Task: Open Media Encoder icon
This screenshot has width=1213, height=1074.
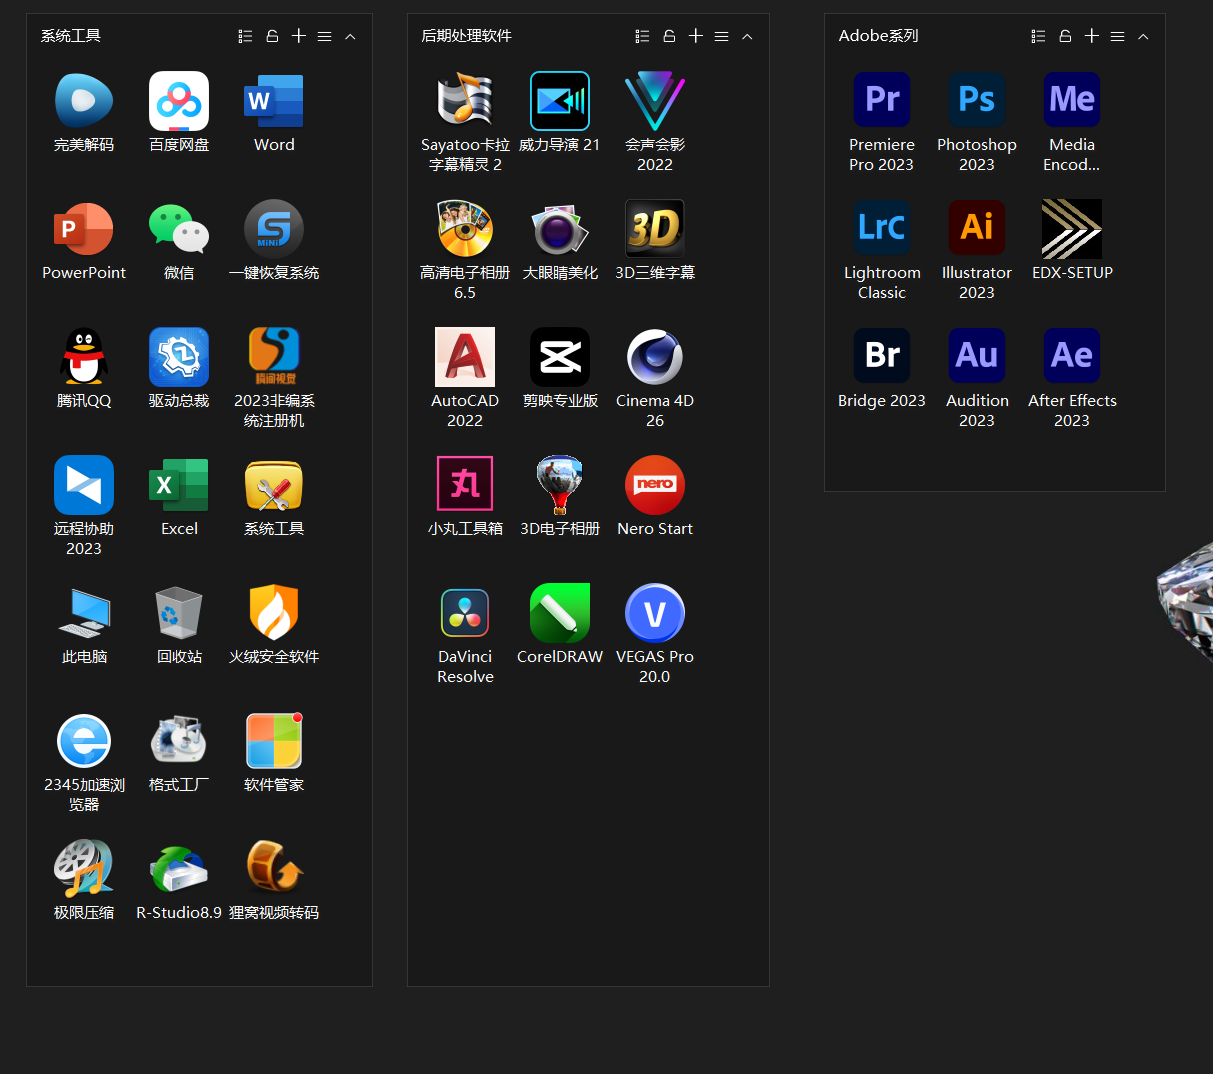Action: pos(1072,101)
